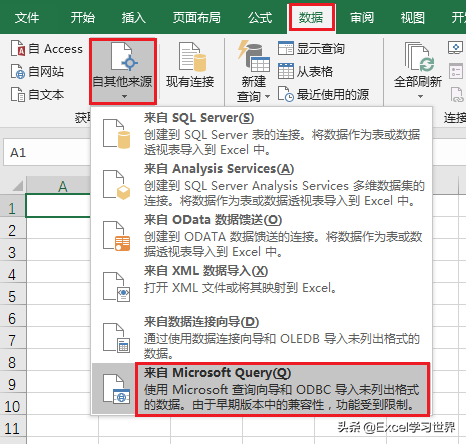Click the 最近使用的源 icon
This screenshot has height=444, width=466.
coord(286,94)
